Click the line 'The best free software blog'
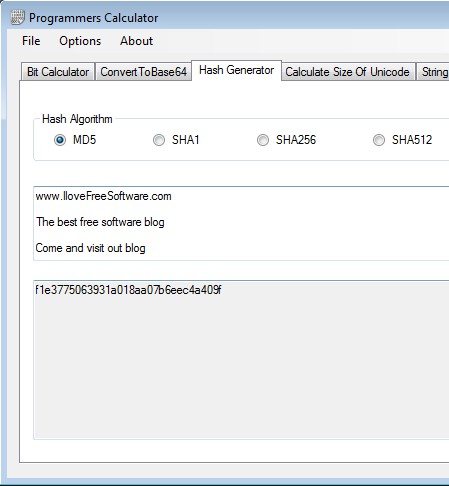The image size is (449, 486). click(x=100, y=222)
